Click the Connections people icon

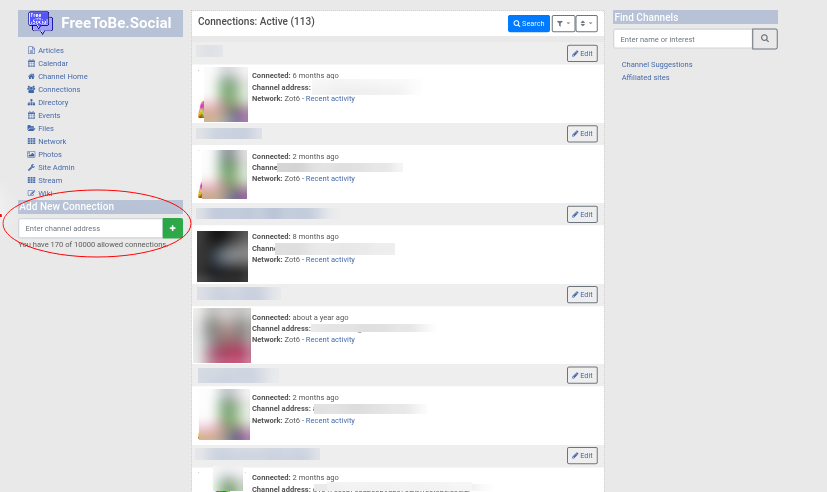click(x=31, y=89)
